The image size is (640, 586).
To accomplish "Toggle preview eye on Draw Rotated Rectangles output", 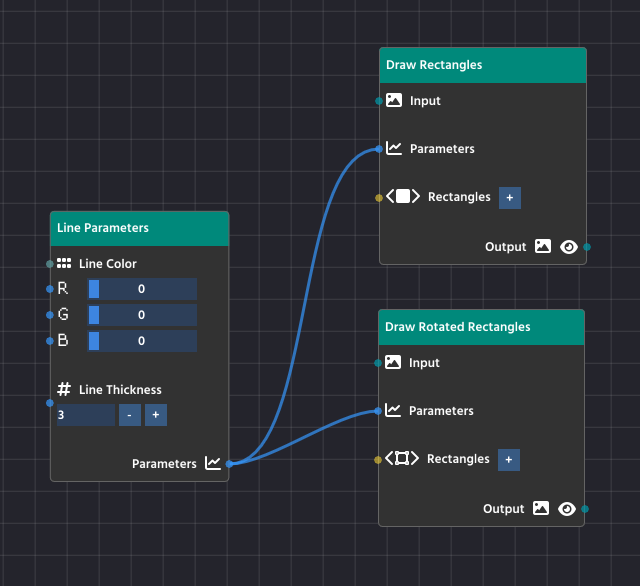I will (567, 509).
